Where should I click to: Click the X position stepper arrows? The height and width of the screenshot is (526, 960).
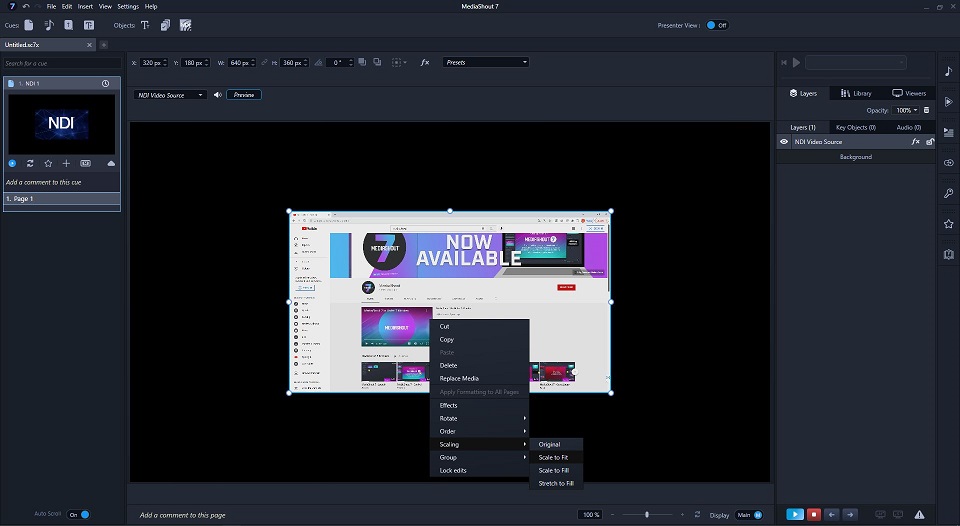[165, 62]
